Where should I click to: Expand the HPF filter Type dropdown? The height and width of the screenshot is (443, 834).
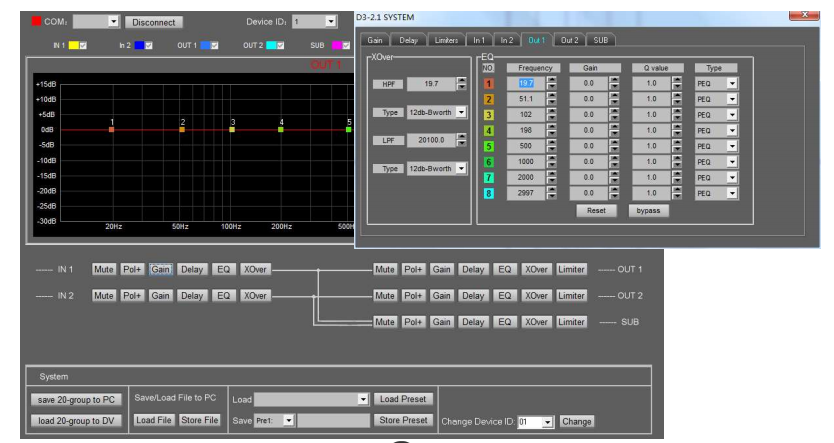461,113
